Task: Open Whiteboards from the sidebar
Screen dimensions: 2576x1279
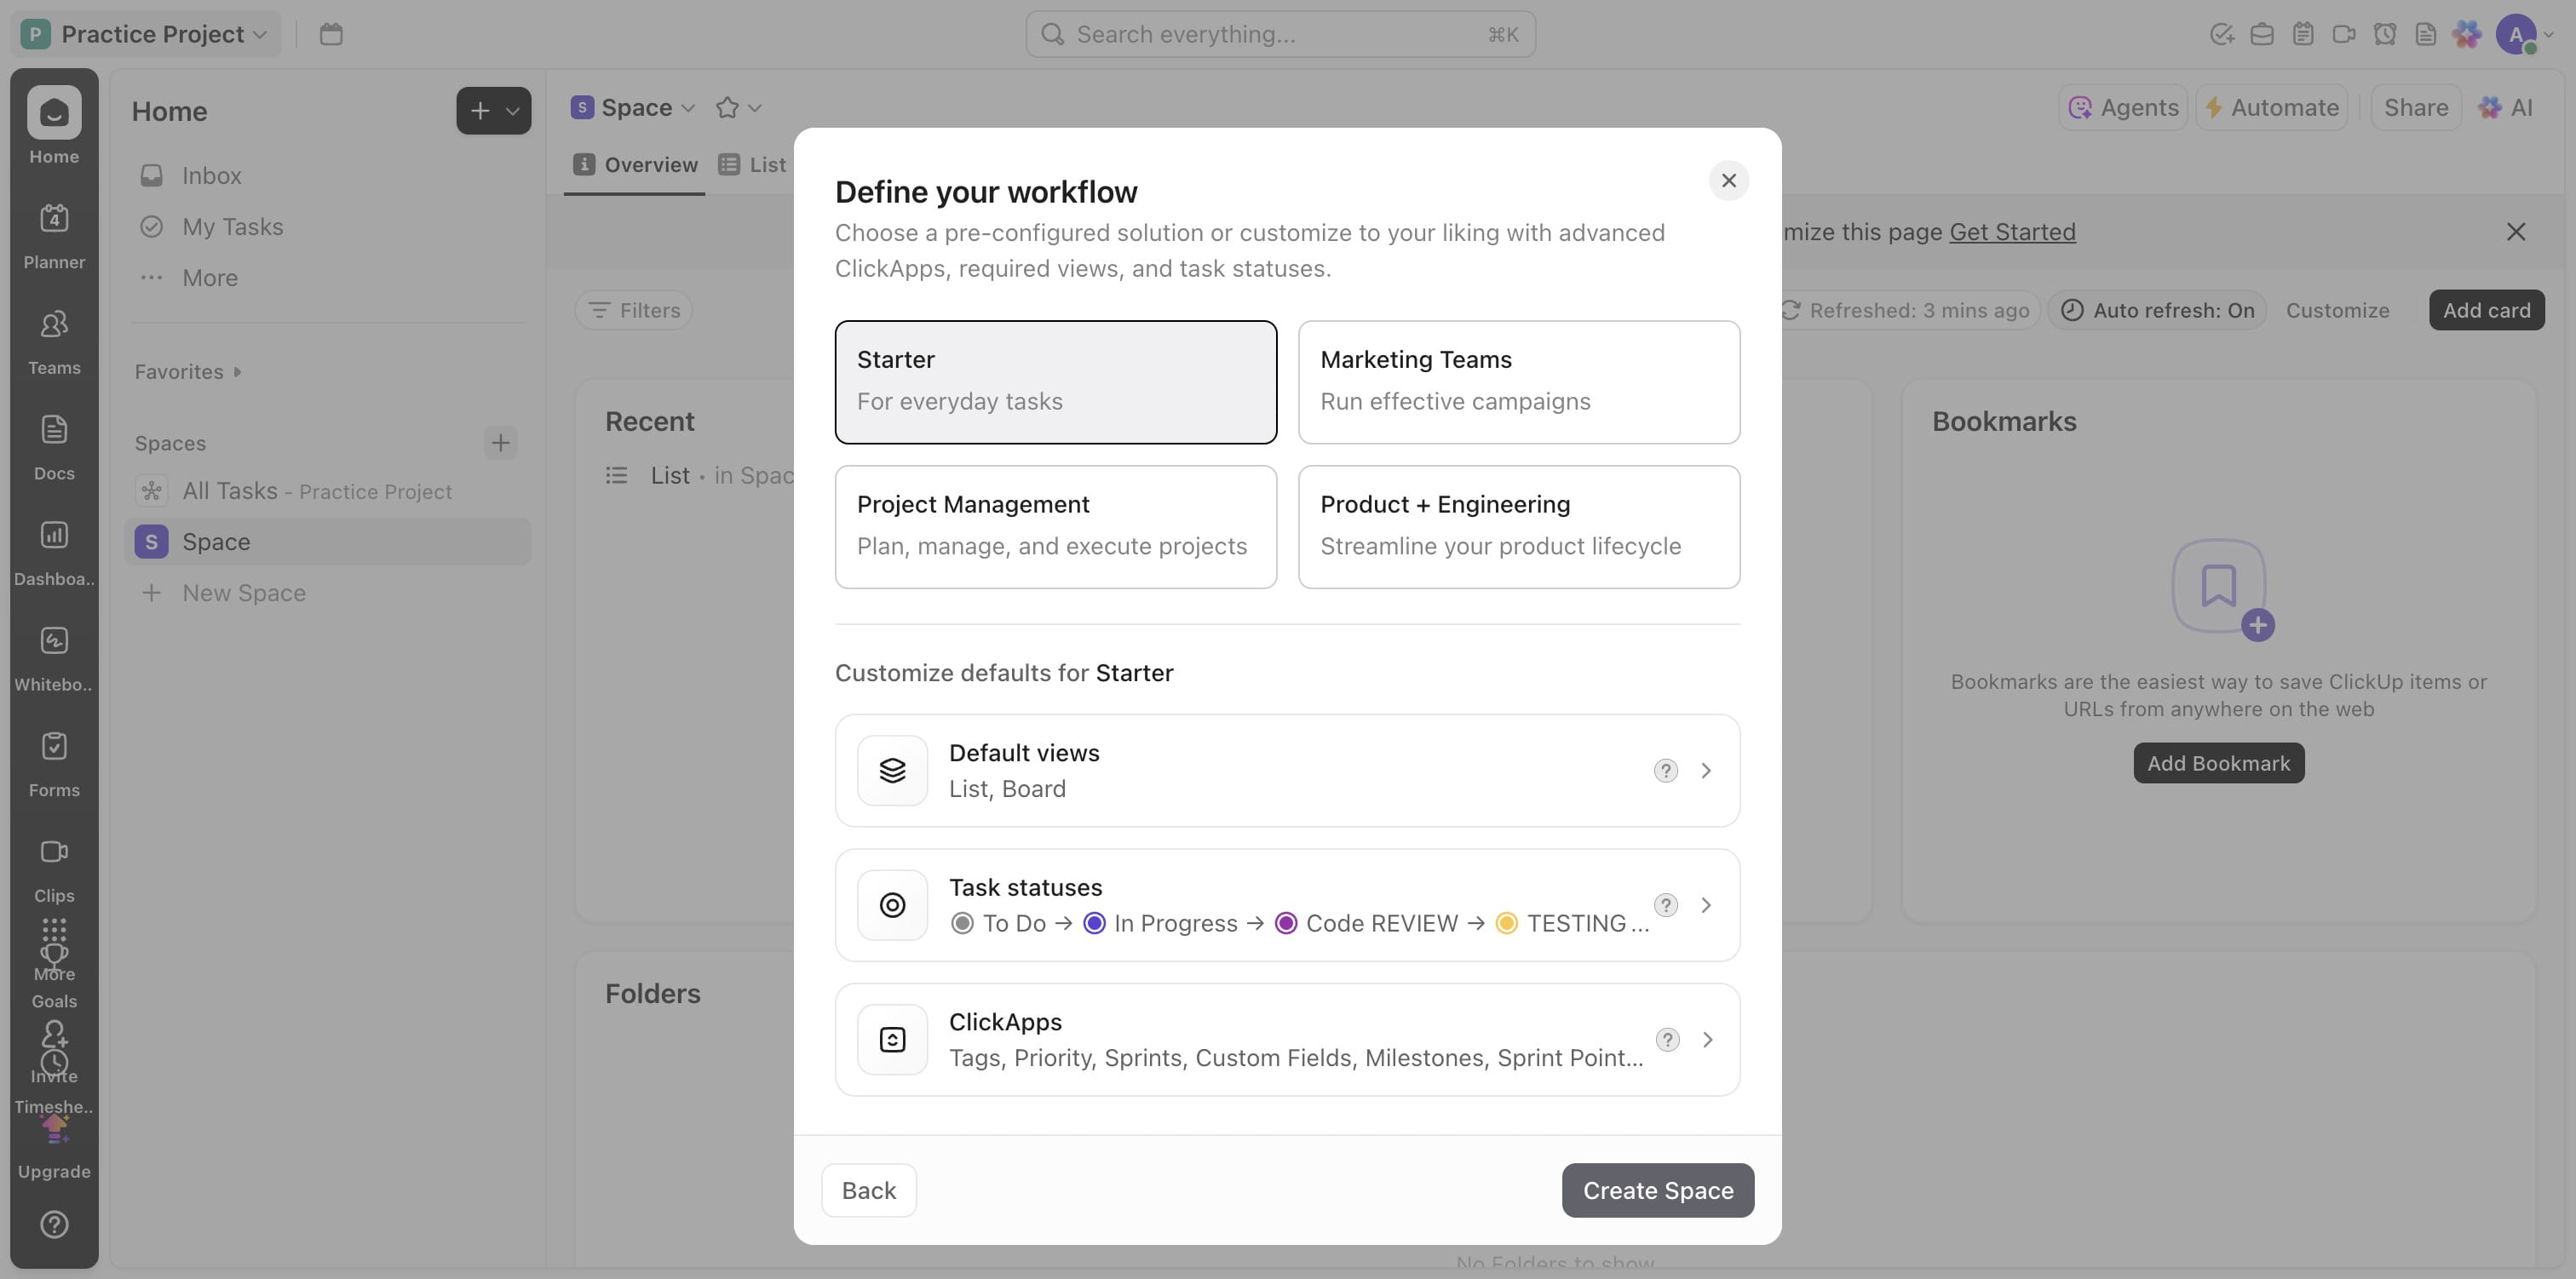Action: (x=54, y=658)
